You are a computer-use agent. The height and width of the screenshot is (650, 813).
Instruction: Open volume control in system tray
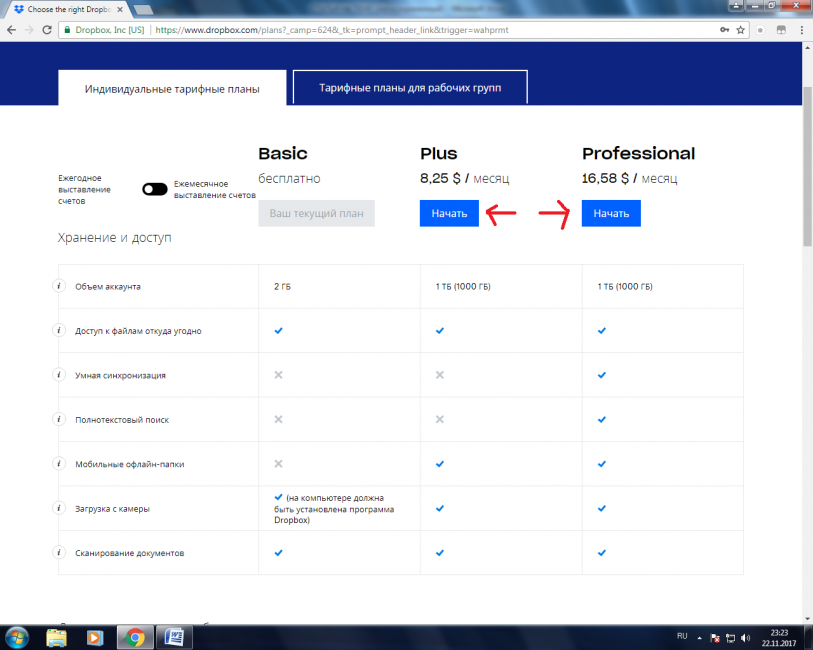pyautogui.click(x=745, y=638)
